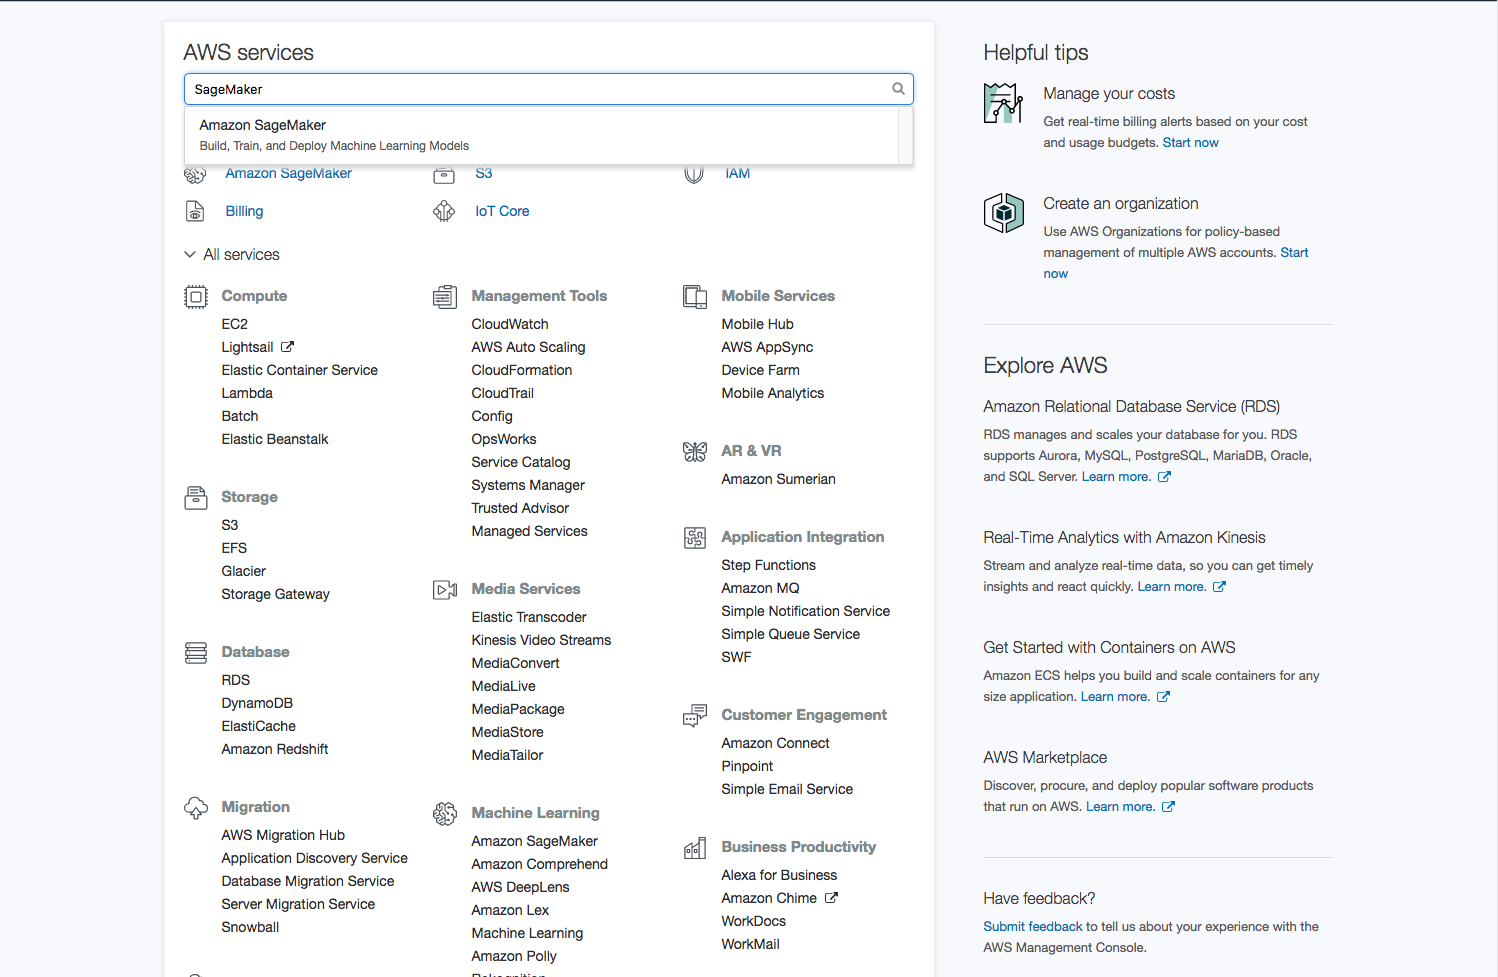The image size is (1498, 977).
Task: Click the Machine Learning brain icon
Action: (445, 814)
